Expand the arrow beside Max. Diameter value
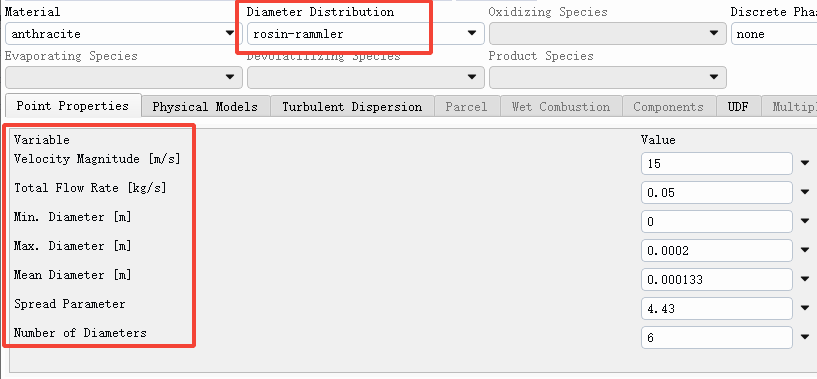The width and height of the screenshot is (817, 379). pos(805,251)
